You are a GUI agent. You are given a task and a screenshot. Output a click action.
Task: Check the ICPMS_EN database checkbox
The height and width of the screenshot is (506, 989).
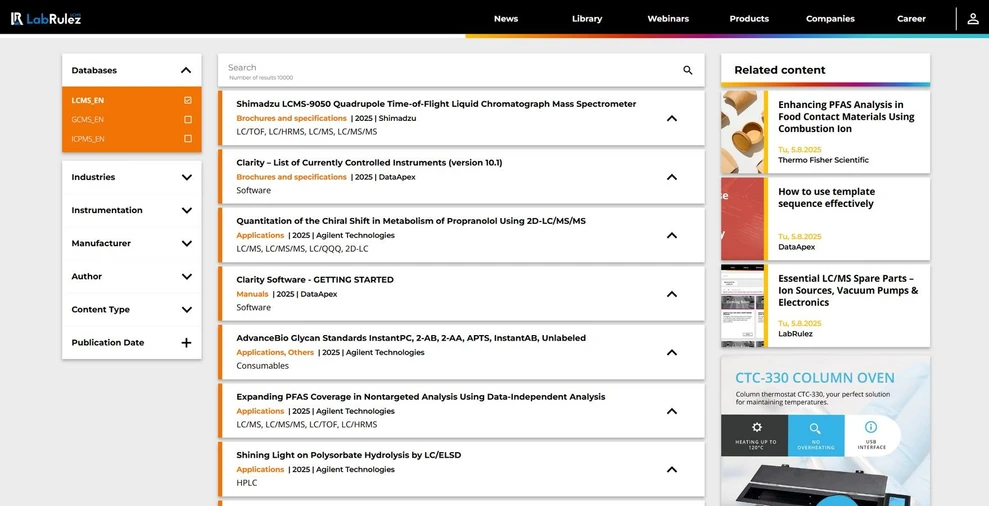(x=188, y=139)
